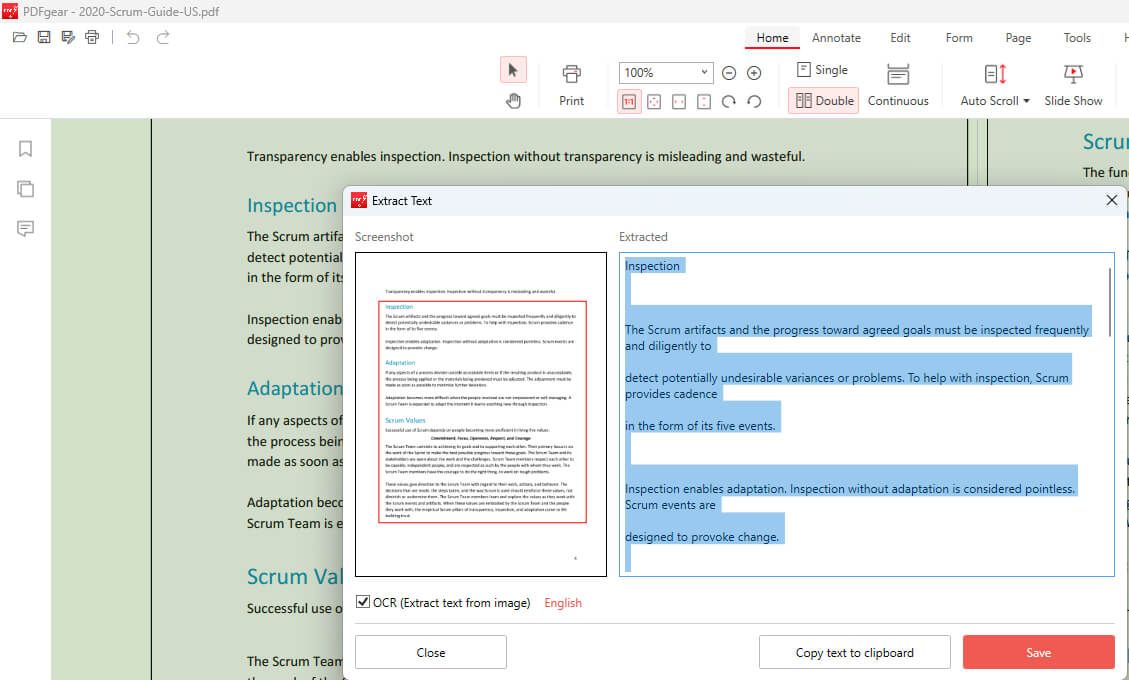
Task: Click Copy text to clipboard
Action: point(854,652)
